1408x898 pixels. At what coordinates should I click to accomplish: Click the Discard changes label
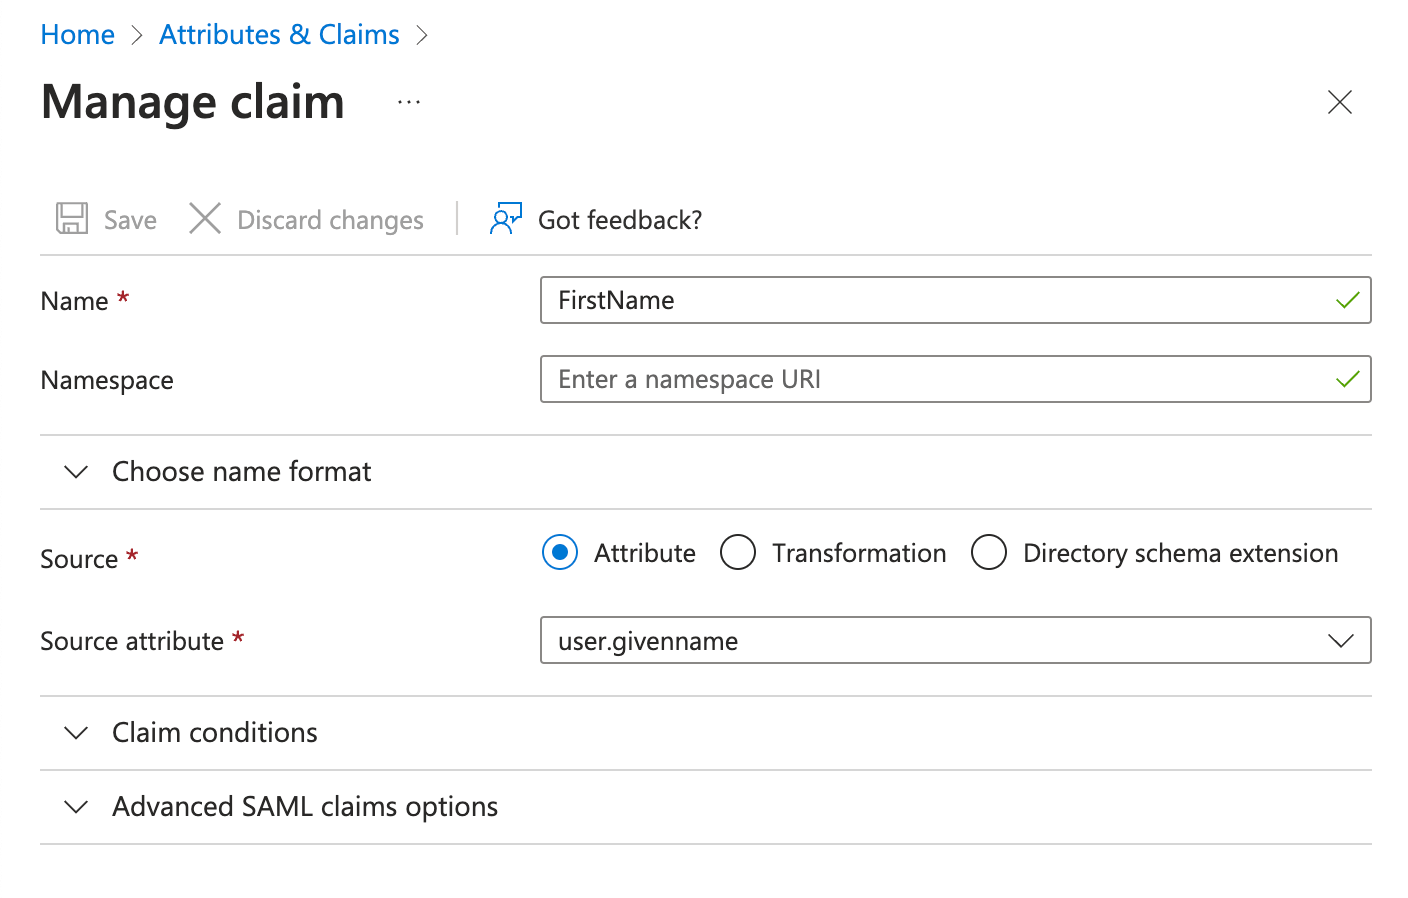(x=330, y=220)
